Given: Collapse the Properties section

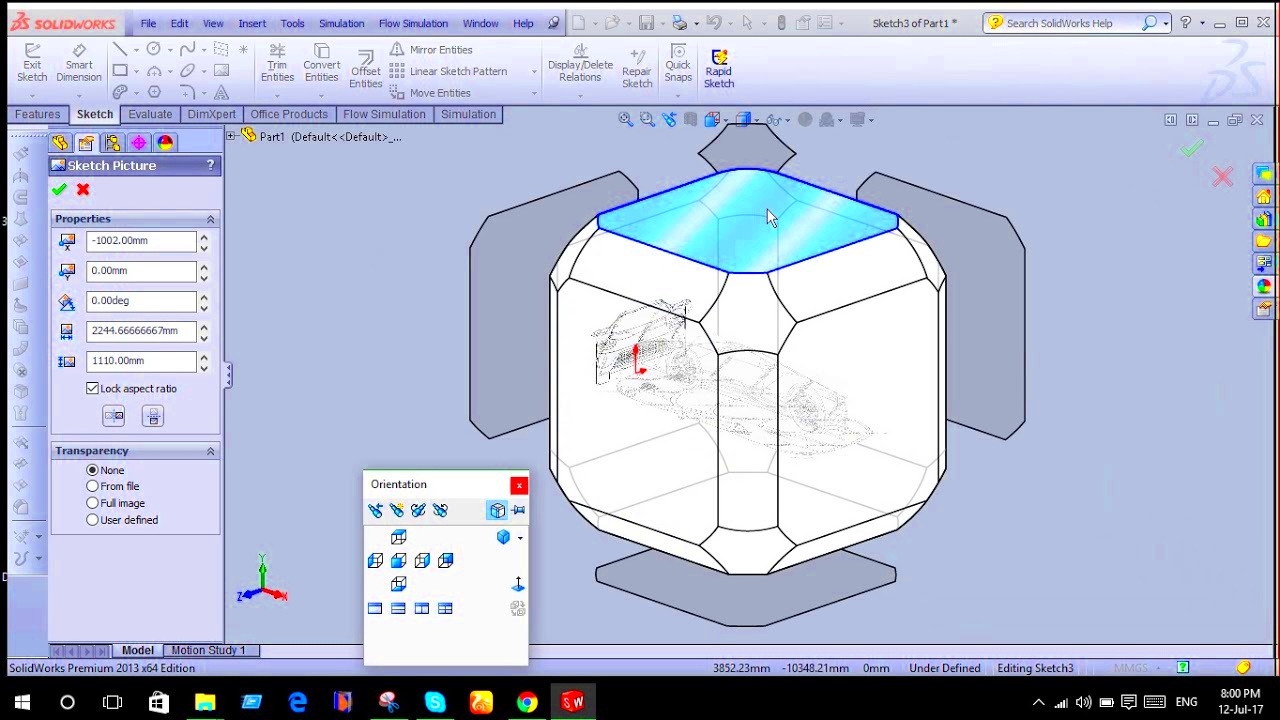Looking at the screenshot, I should 210,219.
